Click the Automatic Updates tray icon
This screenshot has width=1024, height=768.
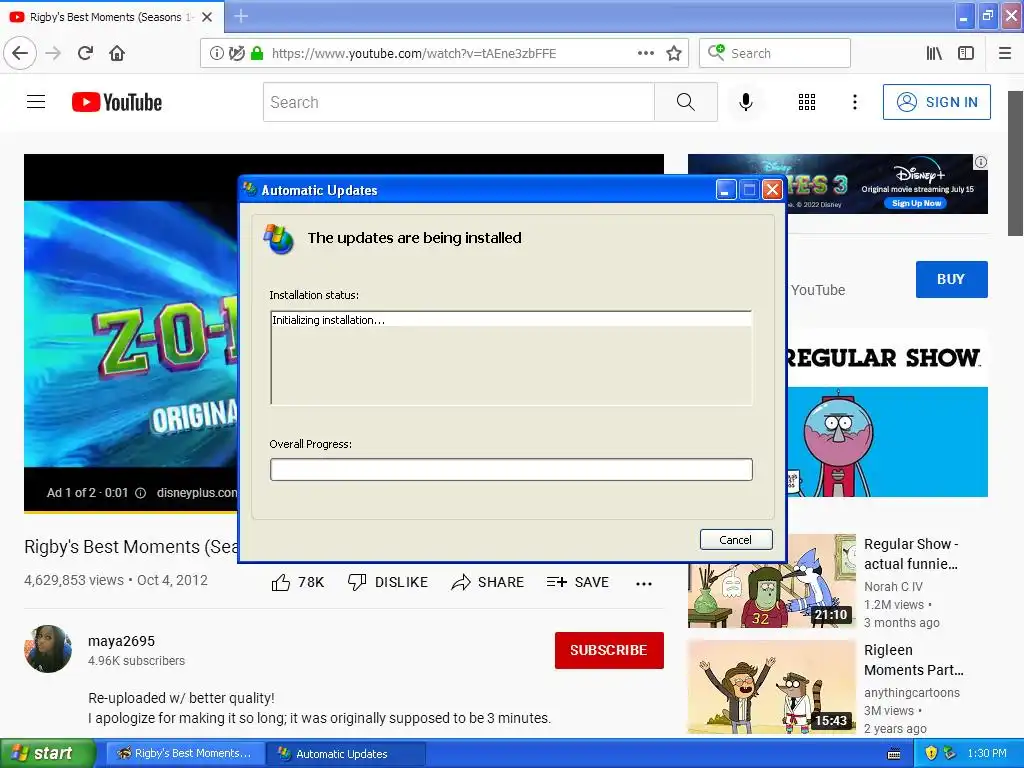[950, 754]
